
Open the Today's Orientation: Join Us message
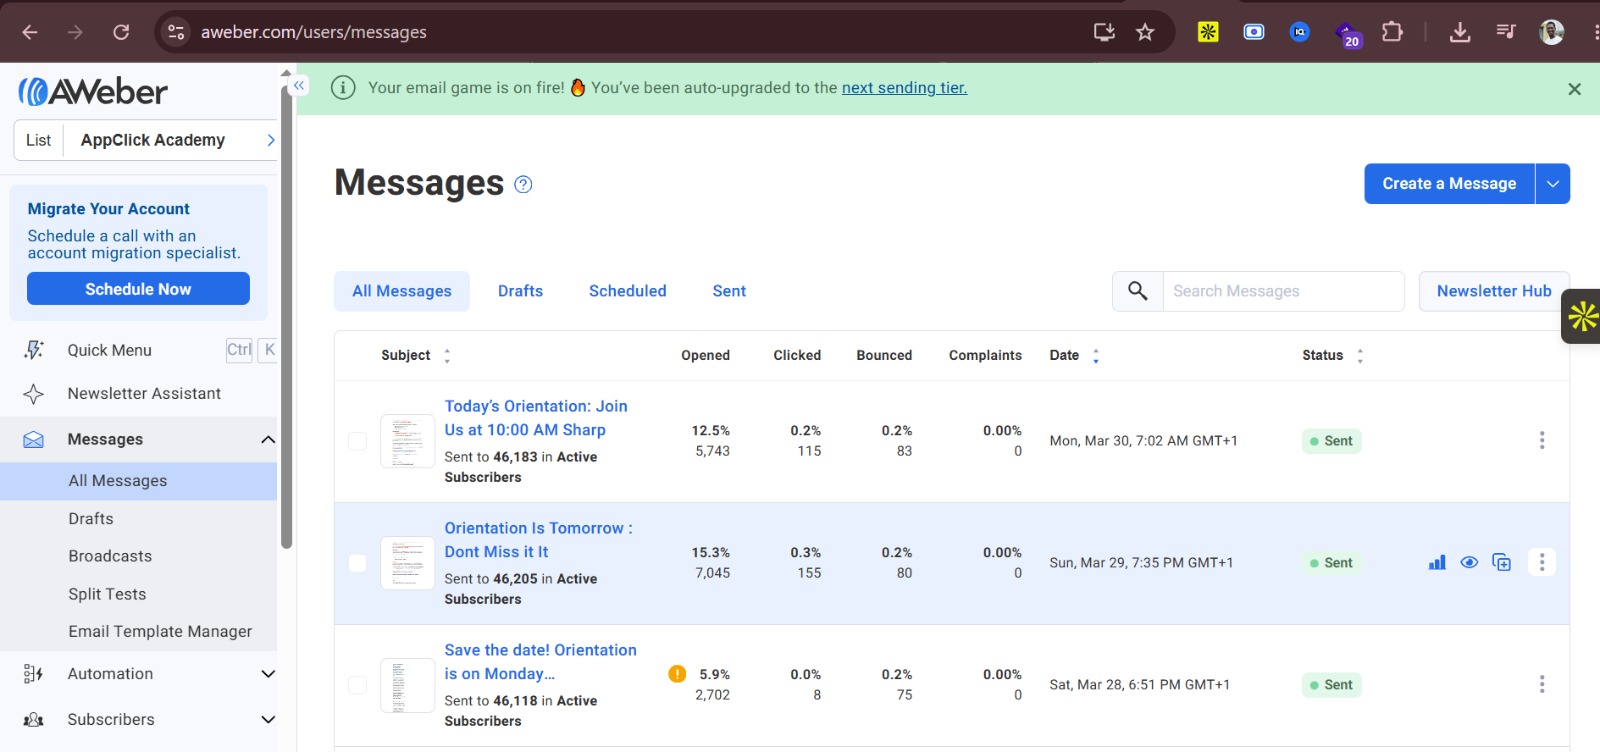536,418
